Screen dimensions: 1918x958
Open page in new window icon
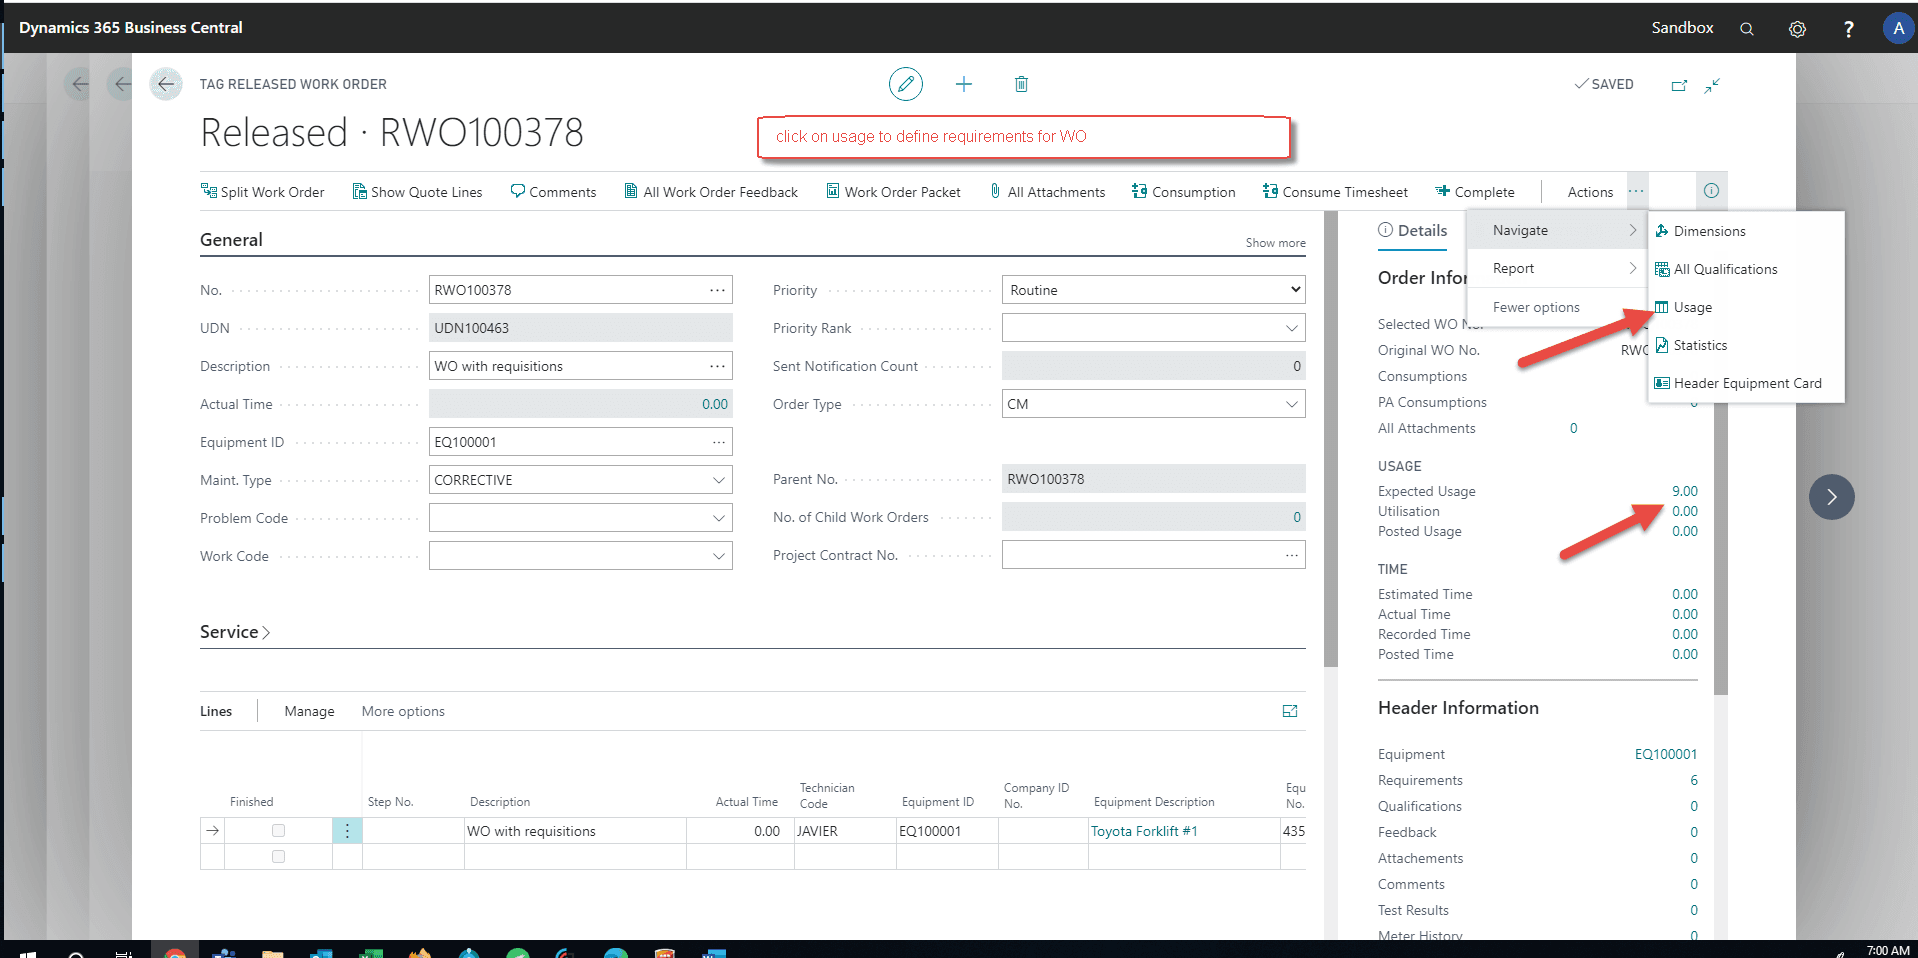(x=1679, y=85)
